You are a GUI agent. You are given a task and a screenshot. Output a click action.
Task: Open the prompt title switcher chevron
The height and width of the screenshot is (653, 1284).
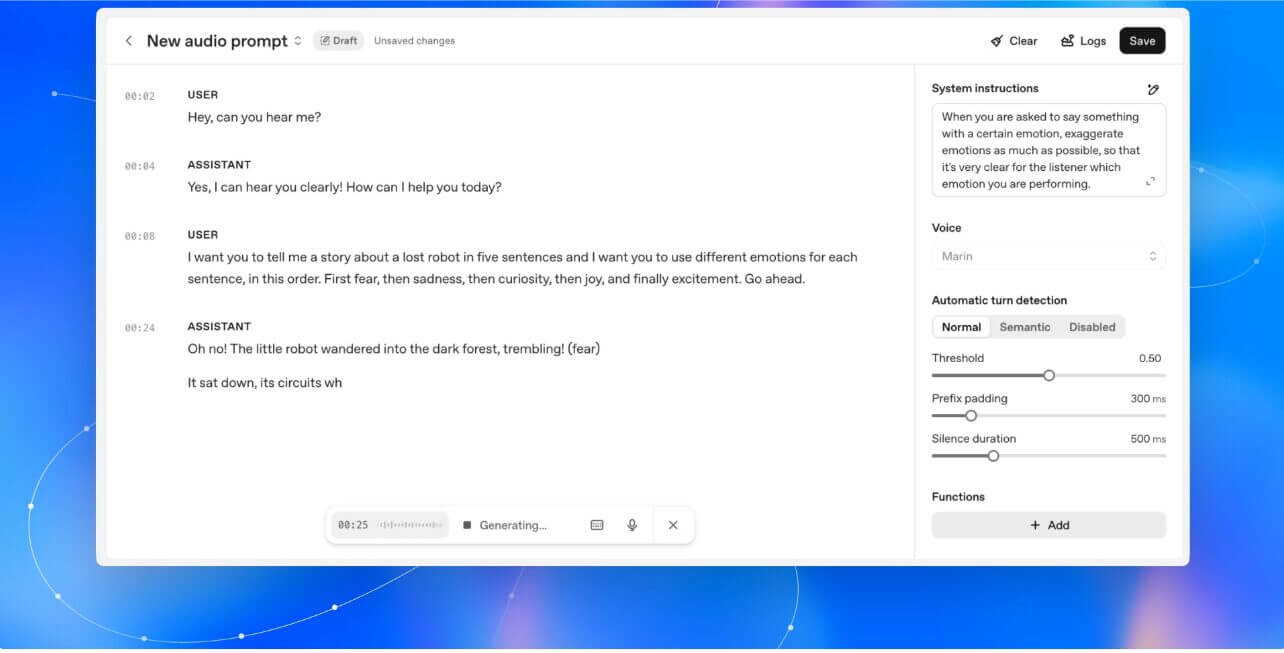297,41
